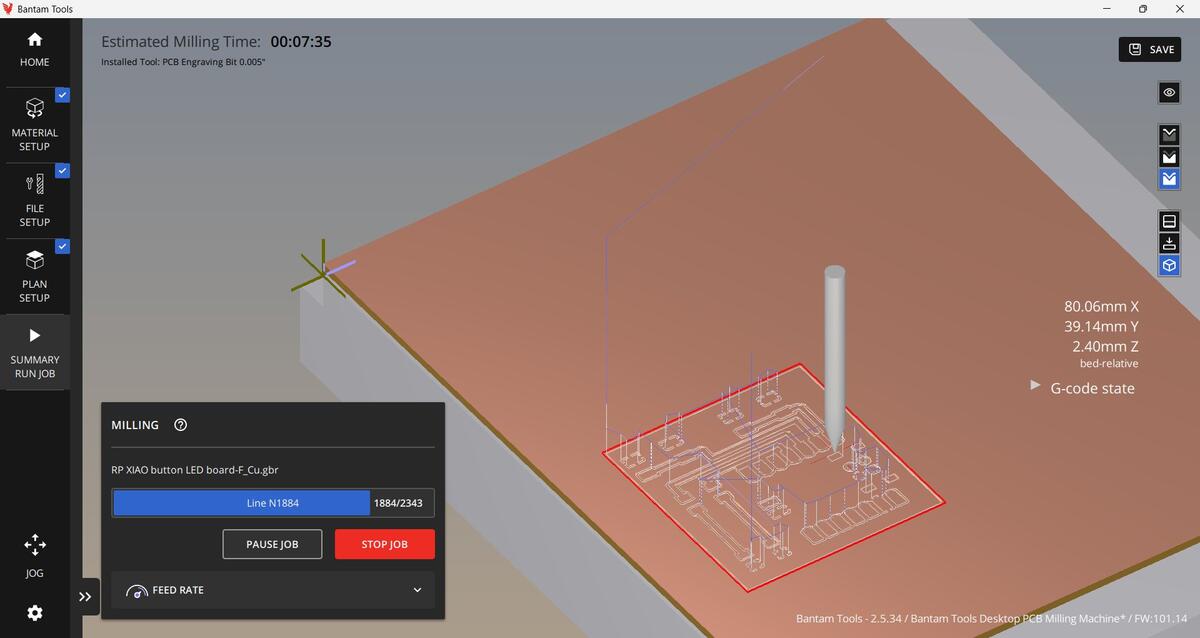Open the JOG controls
Screen dimensions: 1200x638
tap(34, 555)
